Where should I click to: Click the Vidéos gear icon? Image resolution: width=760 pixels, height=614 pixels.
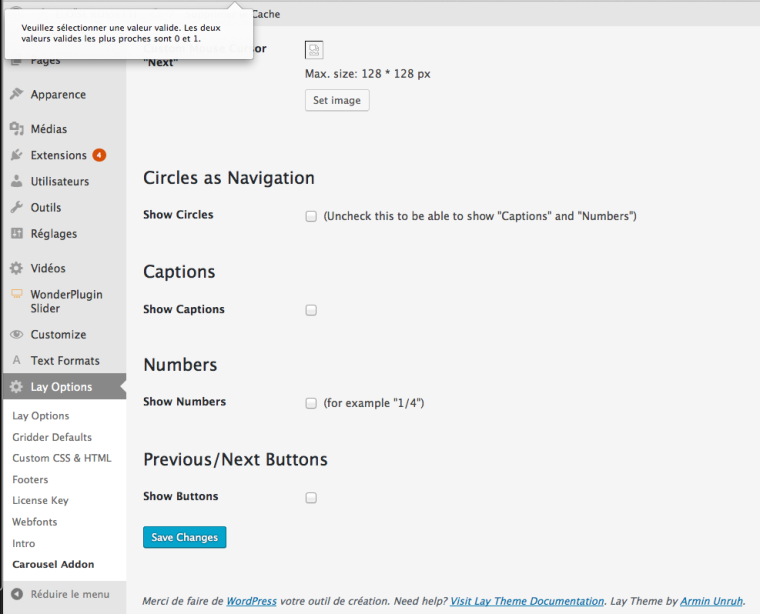[x=16, y=268]
